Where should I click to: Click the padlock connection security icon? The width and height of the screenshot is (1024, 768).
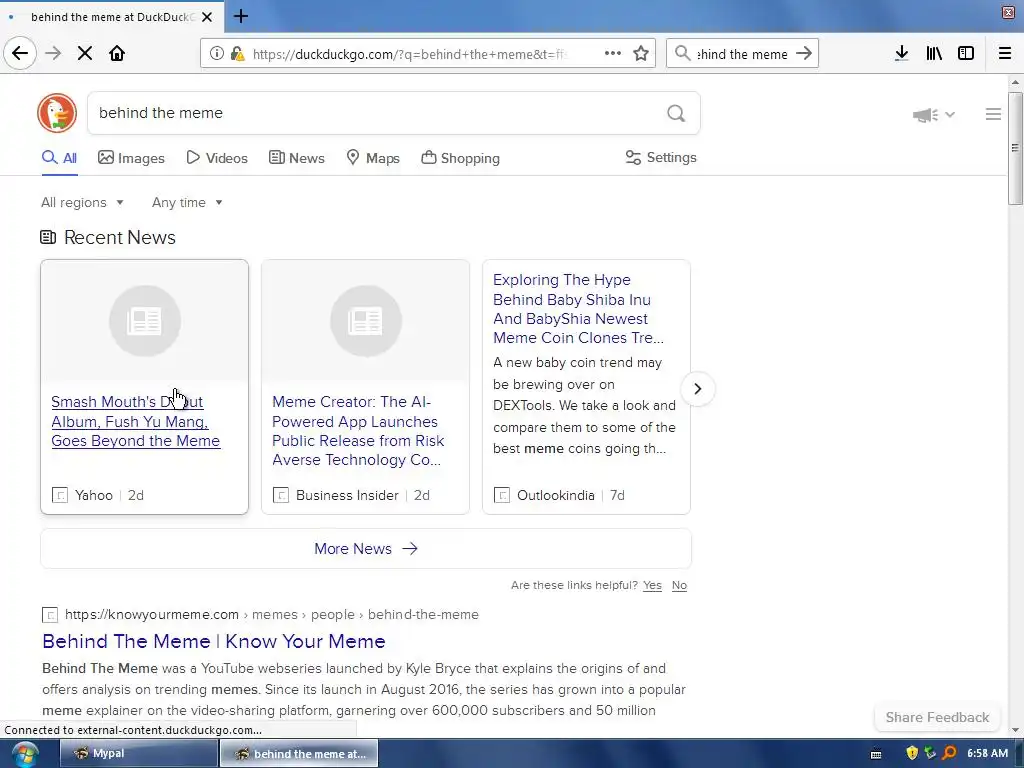[237, 54]
